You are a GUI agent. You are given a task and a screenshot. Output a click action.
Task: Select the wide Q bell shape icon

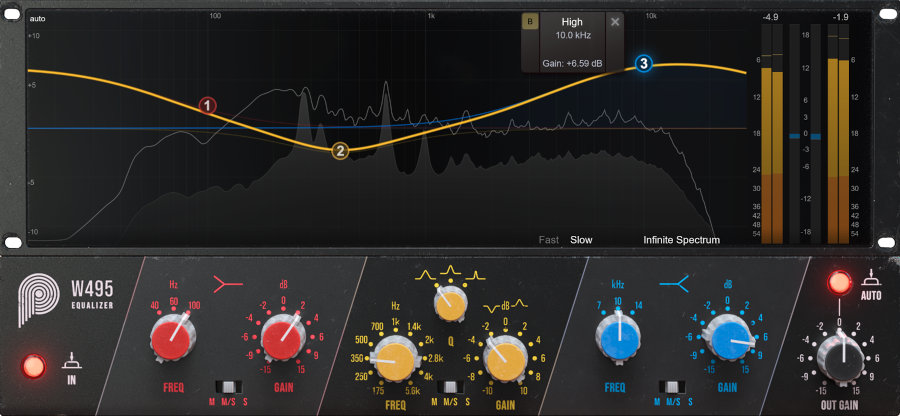click(423, 277)
